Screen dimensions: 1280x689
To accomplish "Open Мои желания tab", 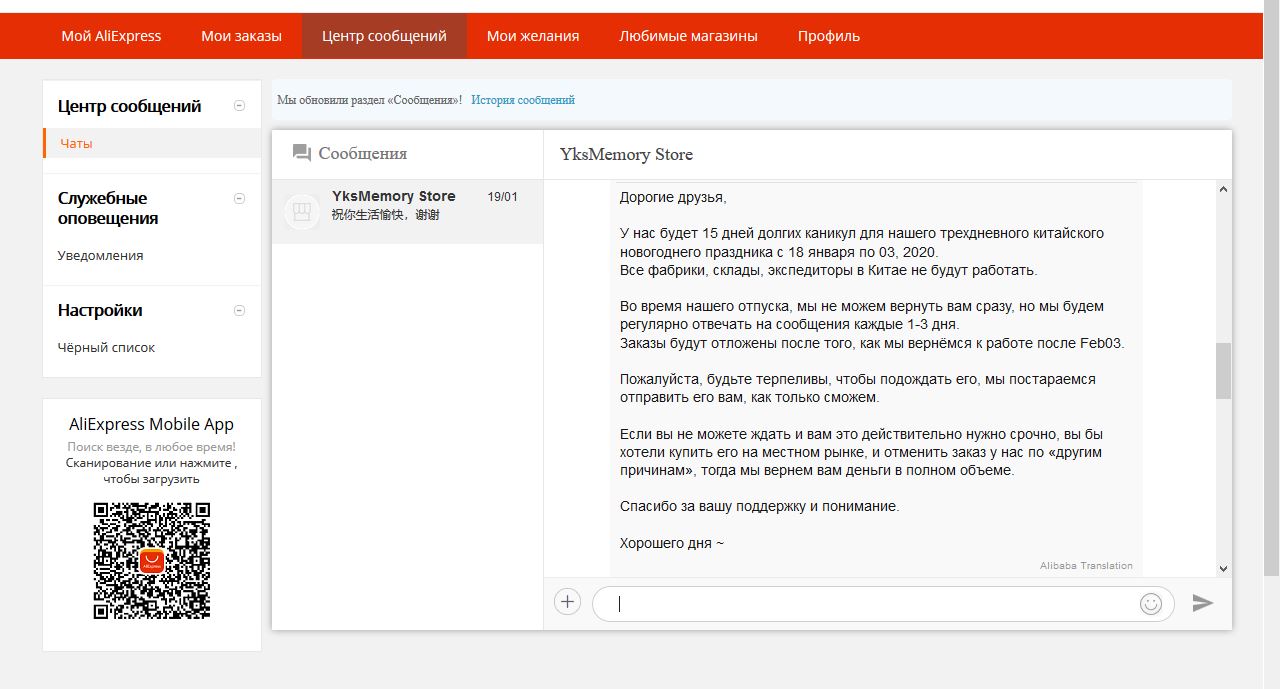I will 533,36.
